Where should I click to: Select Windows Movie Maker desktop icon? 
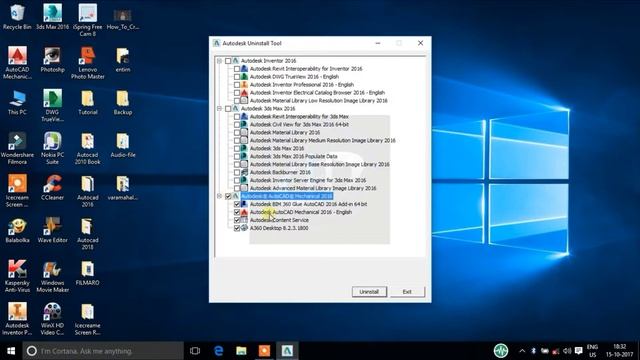52,276
